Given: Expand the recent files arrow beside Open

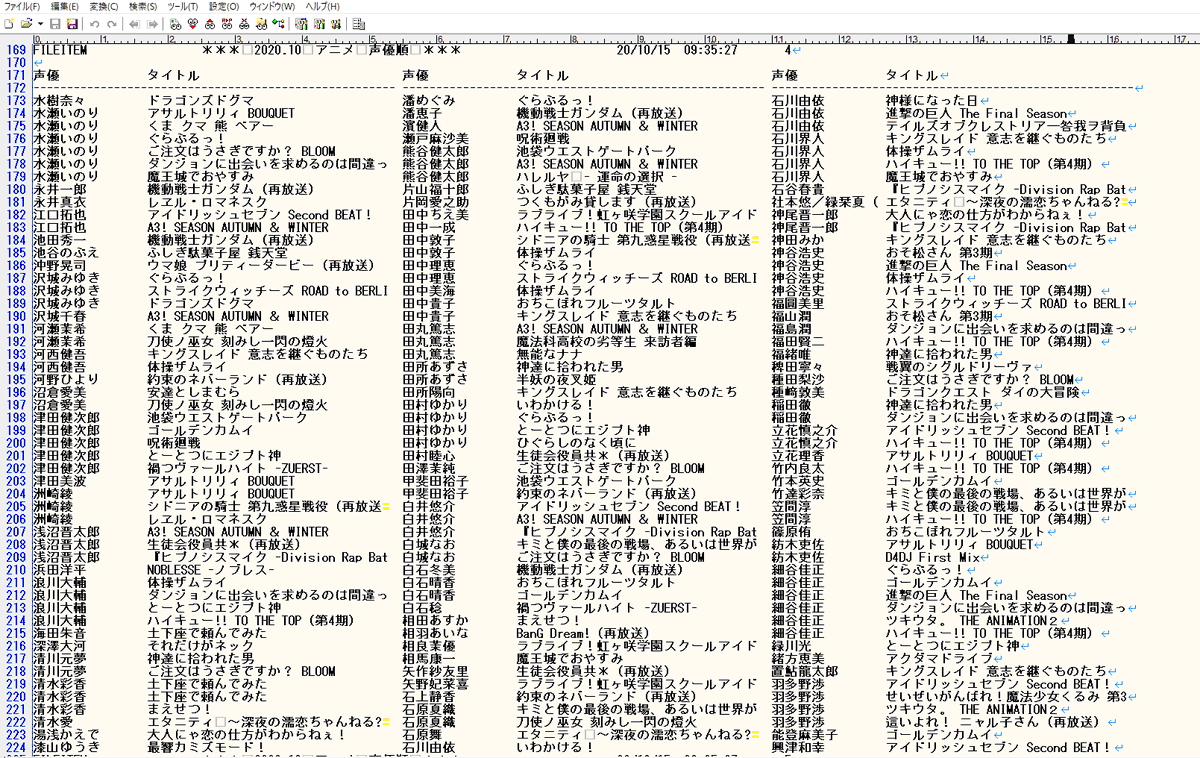Looking at the screenshot, I should point(40,23).
